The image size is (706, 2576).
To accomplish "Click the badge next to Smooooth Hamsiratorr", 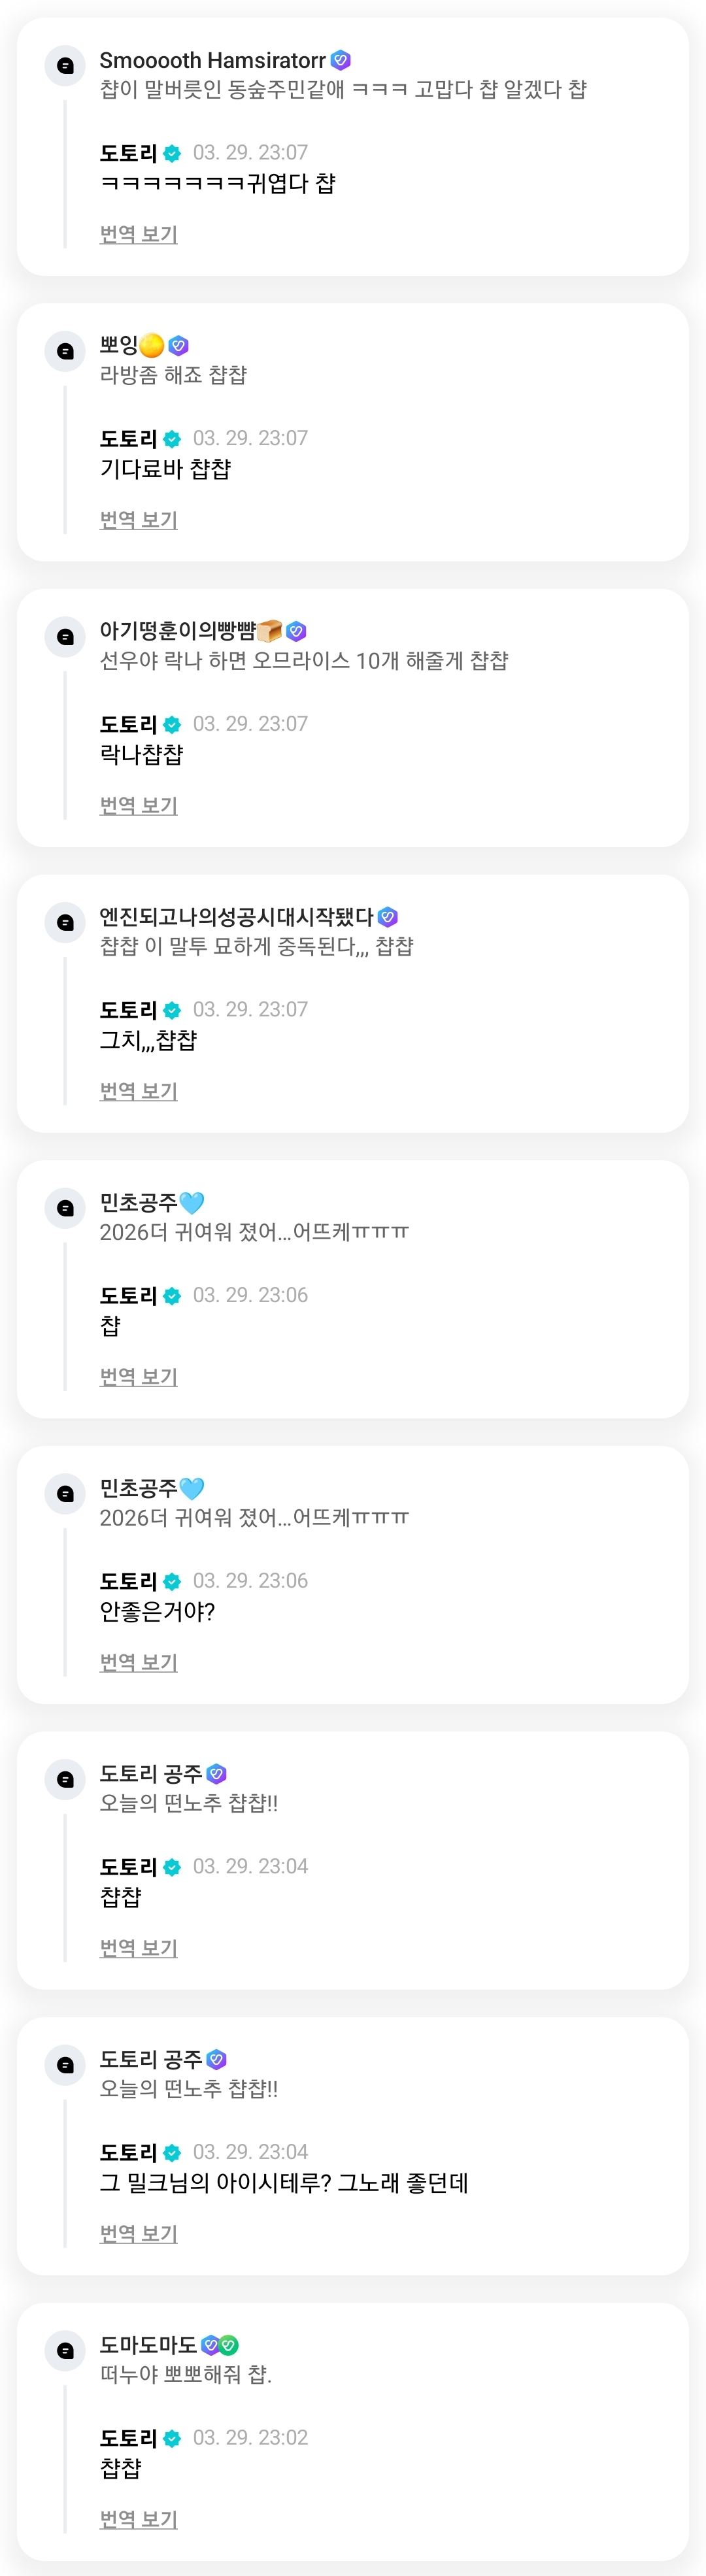I will point(341,60).
